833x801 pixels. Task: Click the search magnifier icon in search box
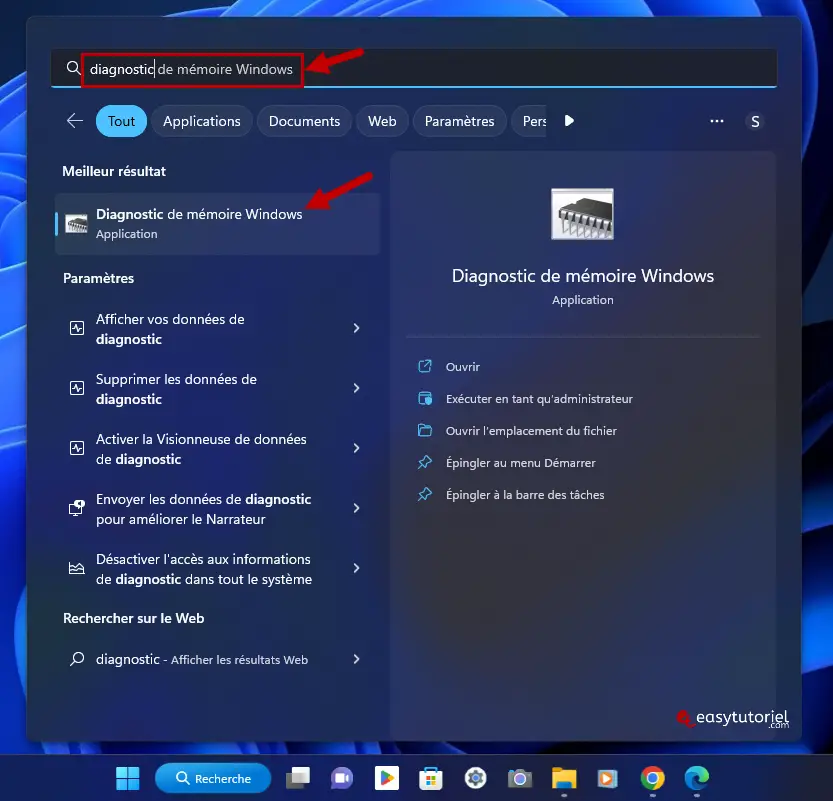73,68
